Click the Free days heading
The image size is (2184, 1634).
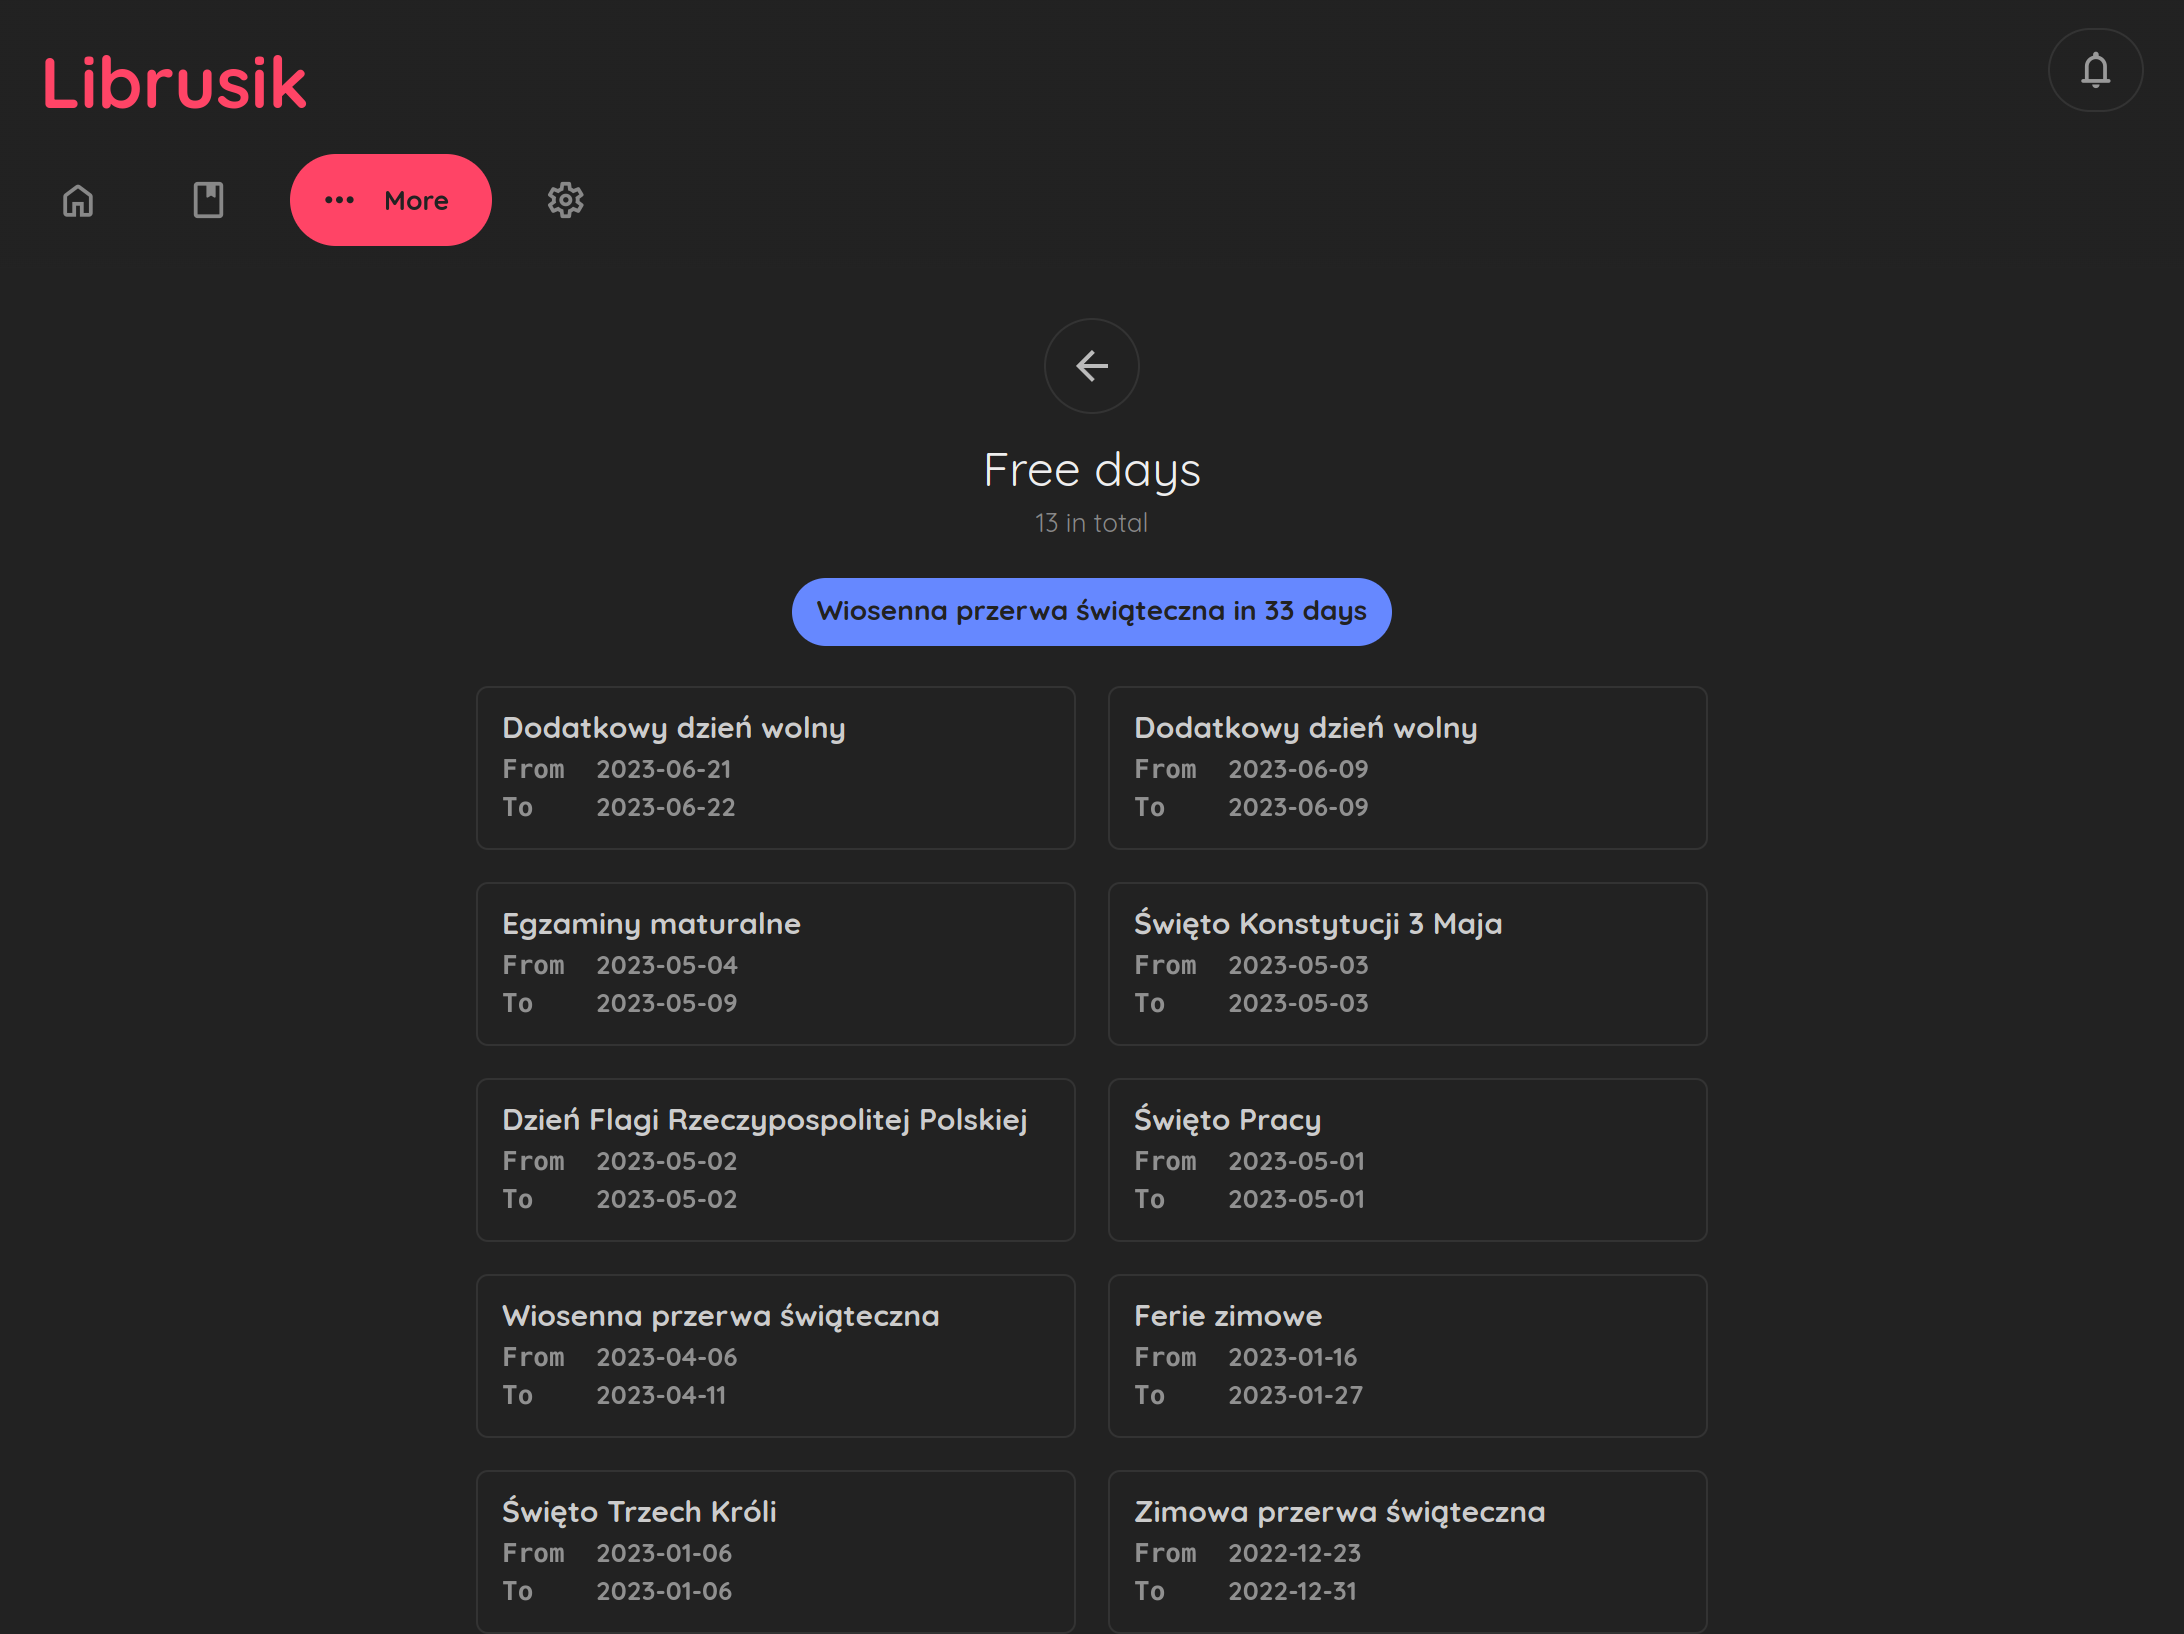point(1091,470)
